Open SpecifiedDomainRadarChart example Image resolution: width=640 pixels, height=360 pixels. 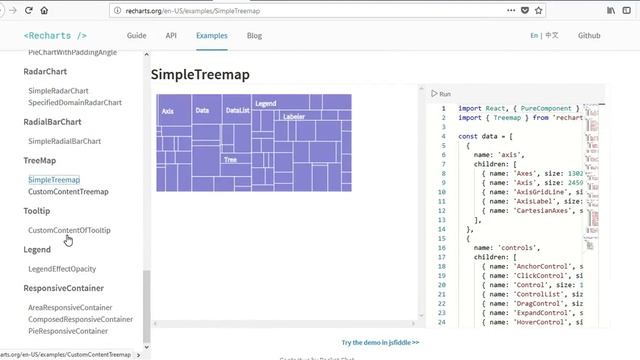point(75,102)
